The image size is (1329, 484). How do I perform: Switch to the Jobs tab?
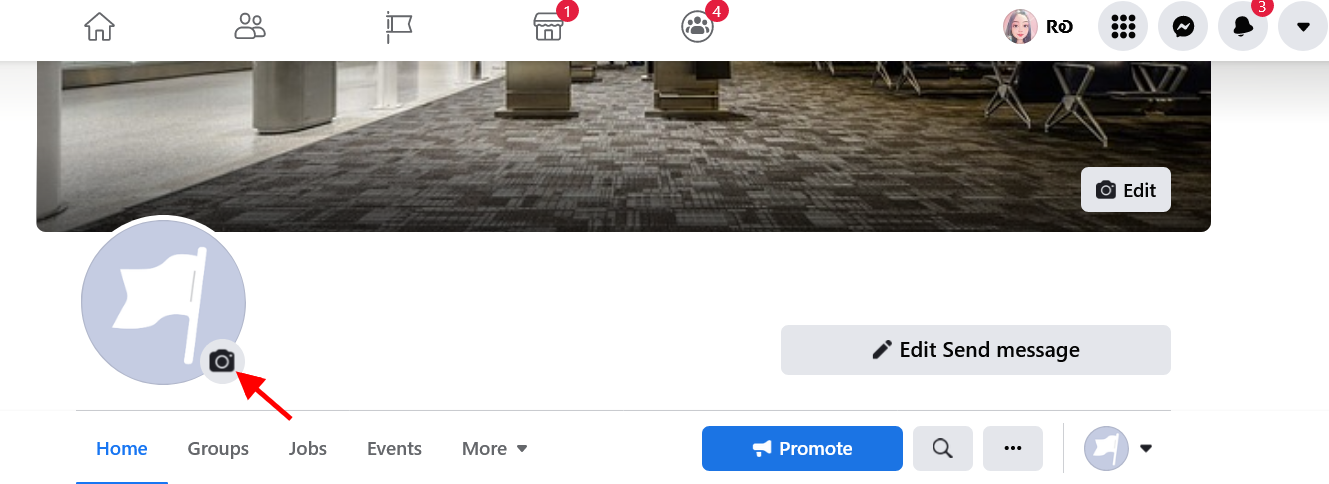[x=308, y=449]
